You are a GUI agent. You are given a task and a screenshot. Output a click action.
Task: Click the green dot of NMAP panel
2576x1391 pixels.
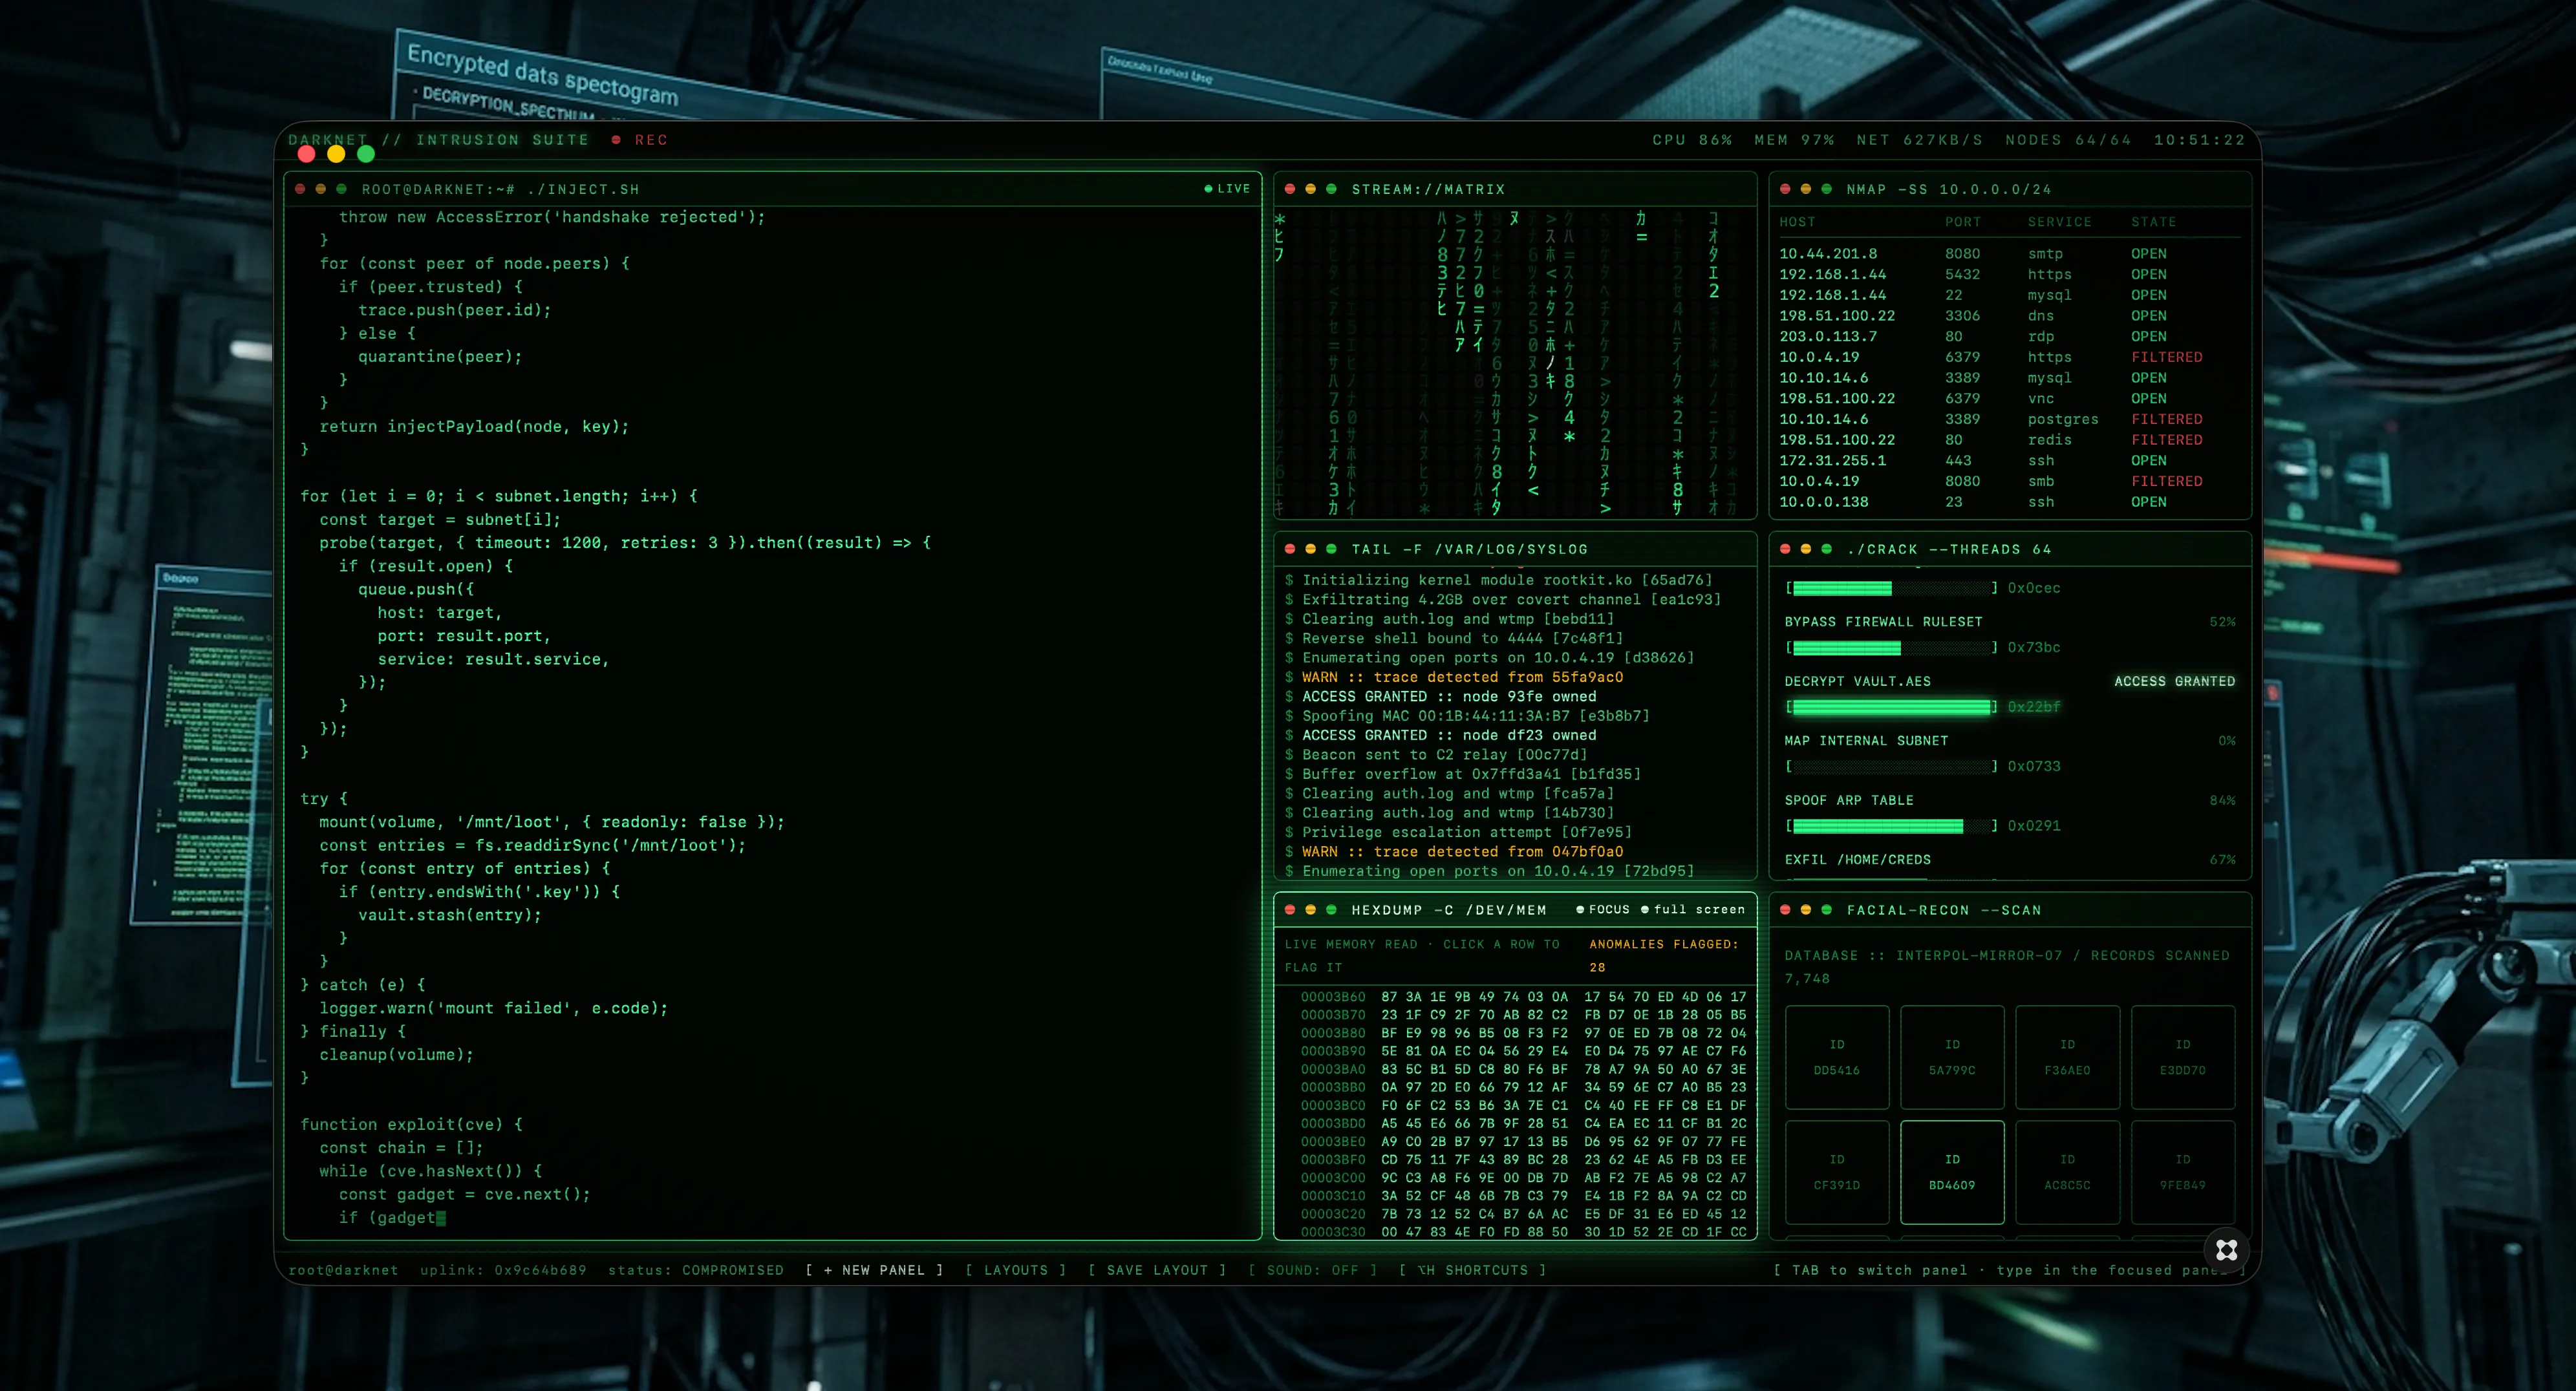tap(1827, 189)
